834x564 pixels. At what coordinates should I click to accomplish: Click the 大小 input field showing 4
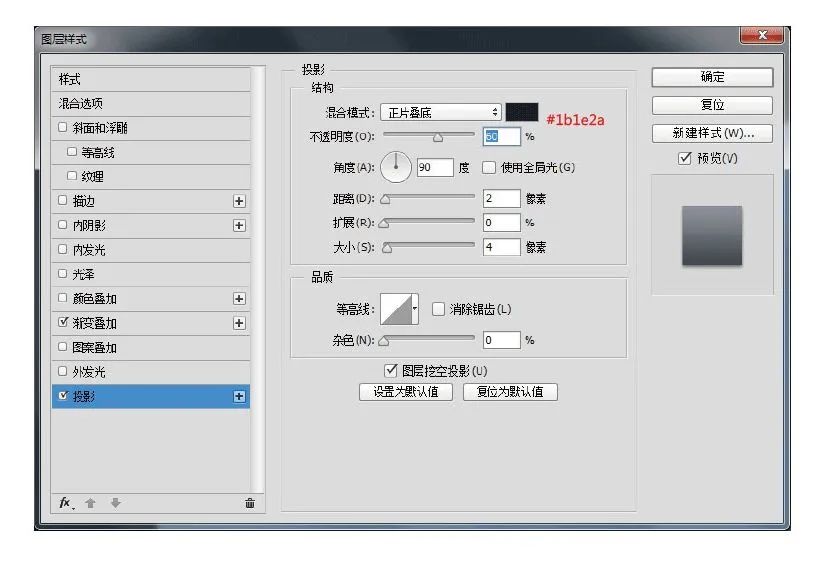coord(502,247)
